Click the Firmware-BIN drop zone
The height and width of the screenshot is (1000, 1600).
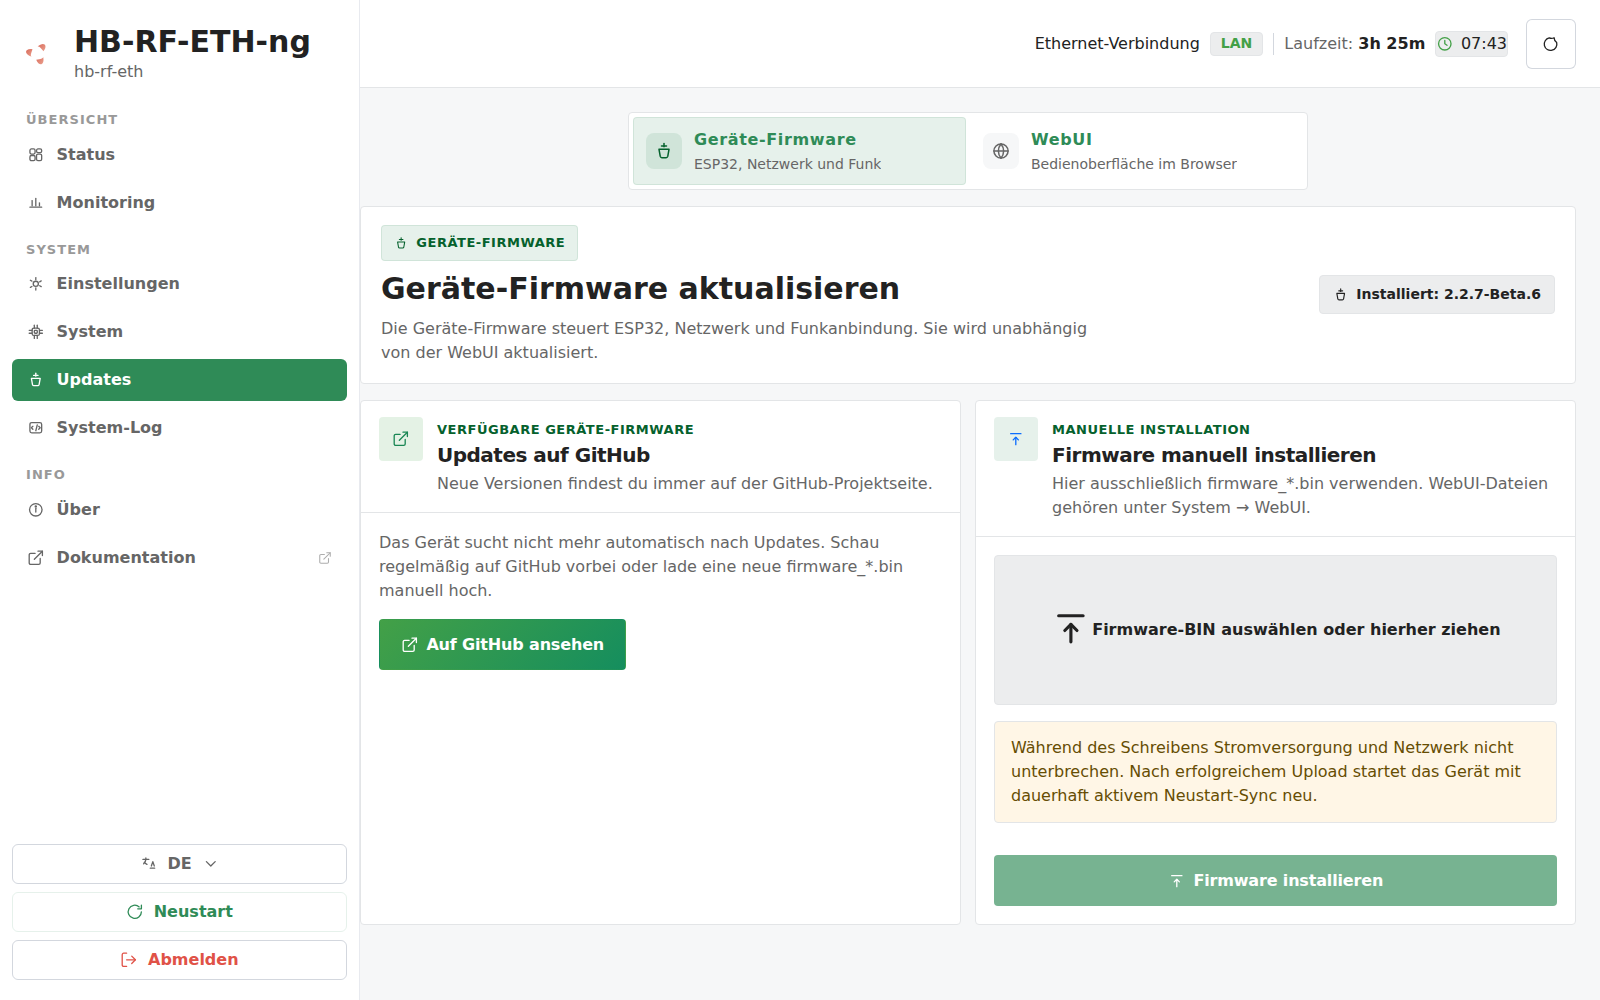[x=1275, y=630]
